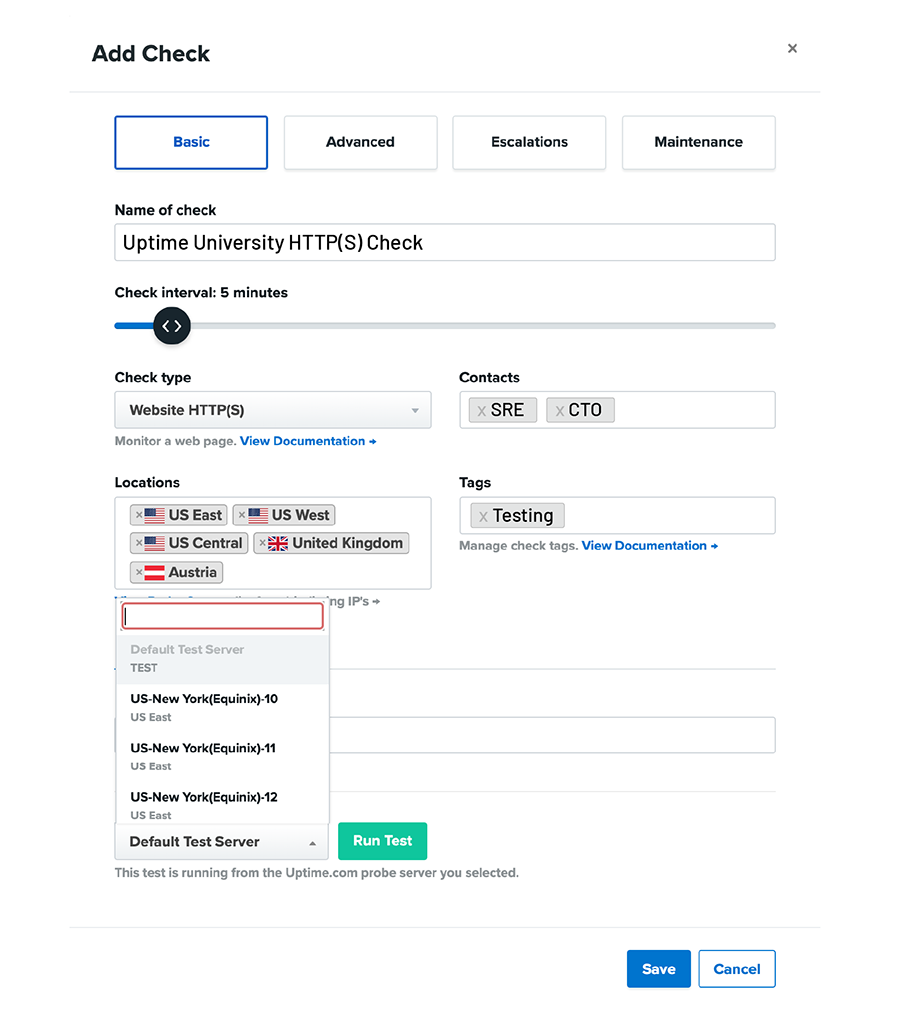The width and height of the screenshot is (900, 1020).
Task: Click the slider track right of handle
Action: pyautogui.click(x=483, y=325)
